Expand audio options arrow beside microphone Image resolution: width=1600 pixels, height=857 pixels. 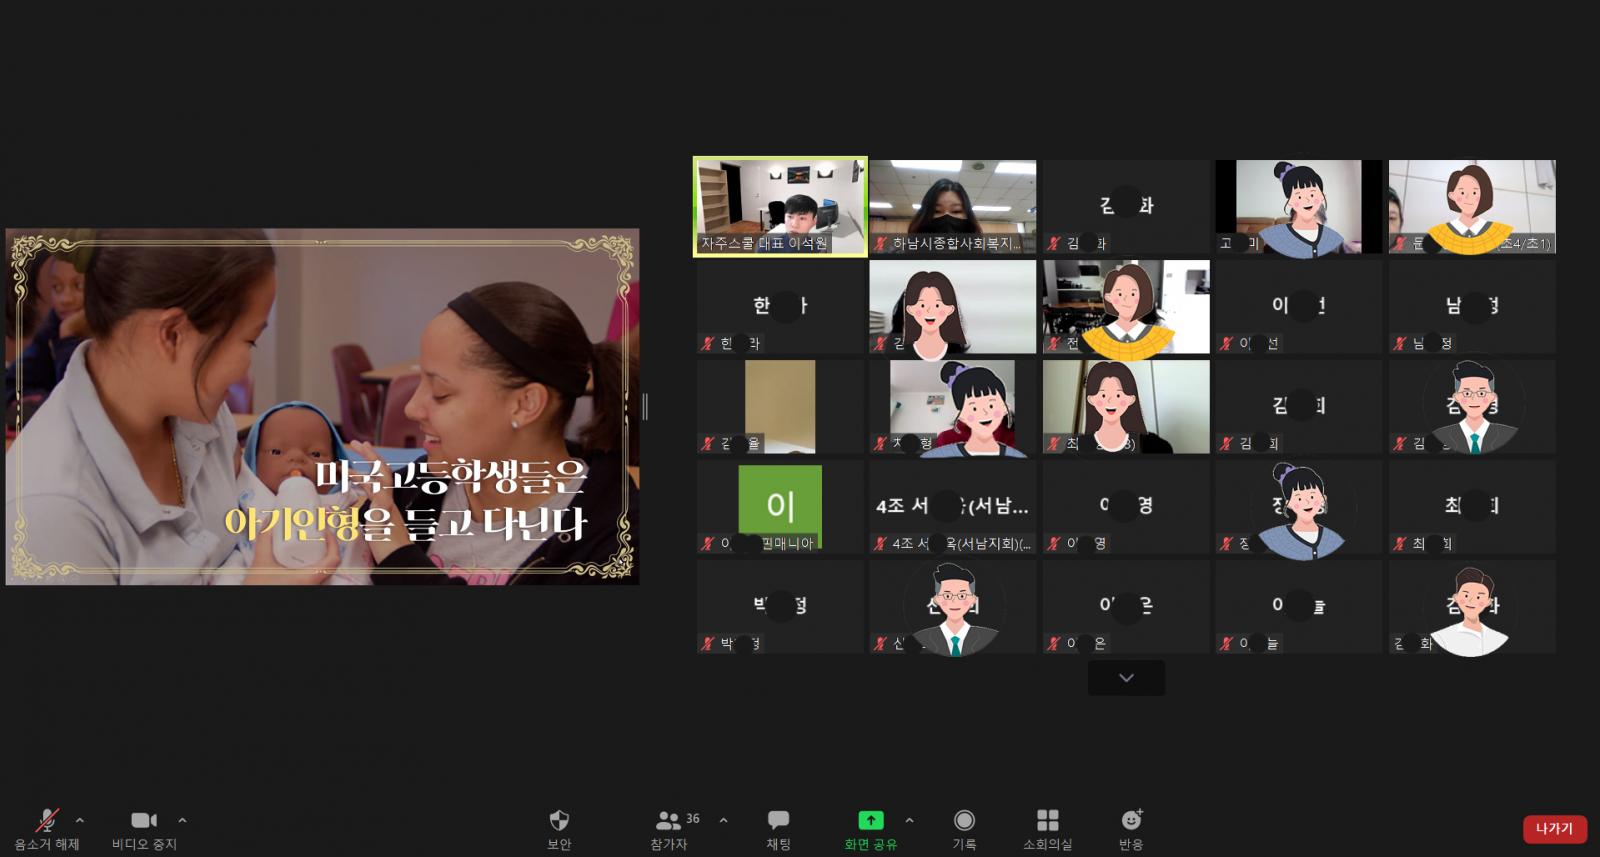[80, 820]
